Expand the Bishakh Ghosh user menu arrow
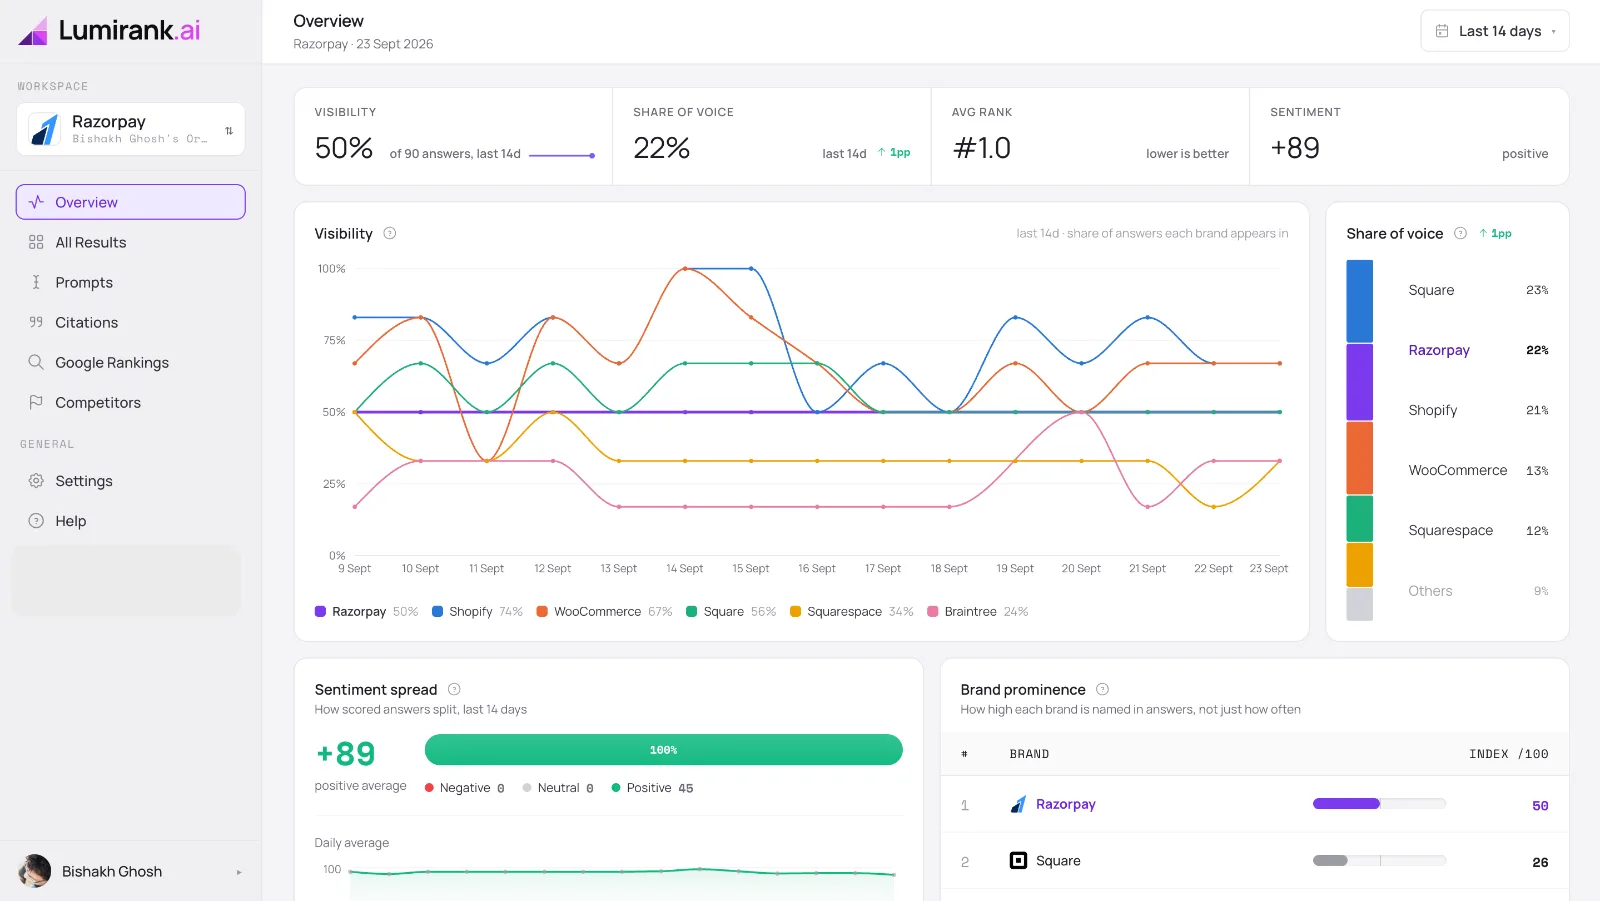This screenshot has height=901, width=1600. 239,872
